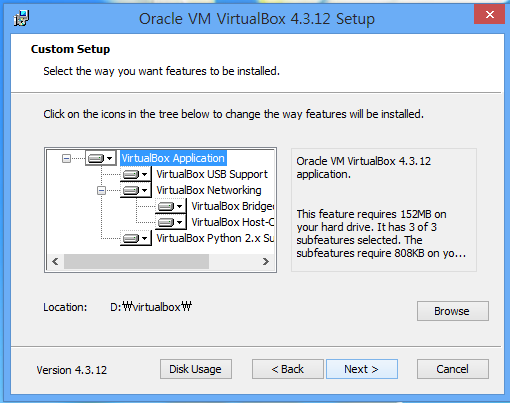Click the horizontal scrollbar thumb in feature tree
Image resolution: width=510 pixels, height=403 pixels.
pyautogui.click(x=136, y=262)
